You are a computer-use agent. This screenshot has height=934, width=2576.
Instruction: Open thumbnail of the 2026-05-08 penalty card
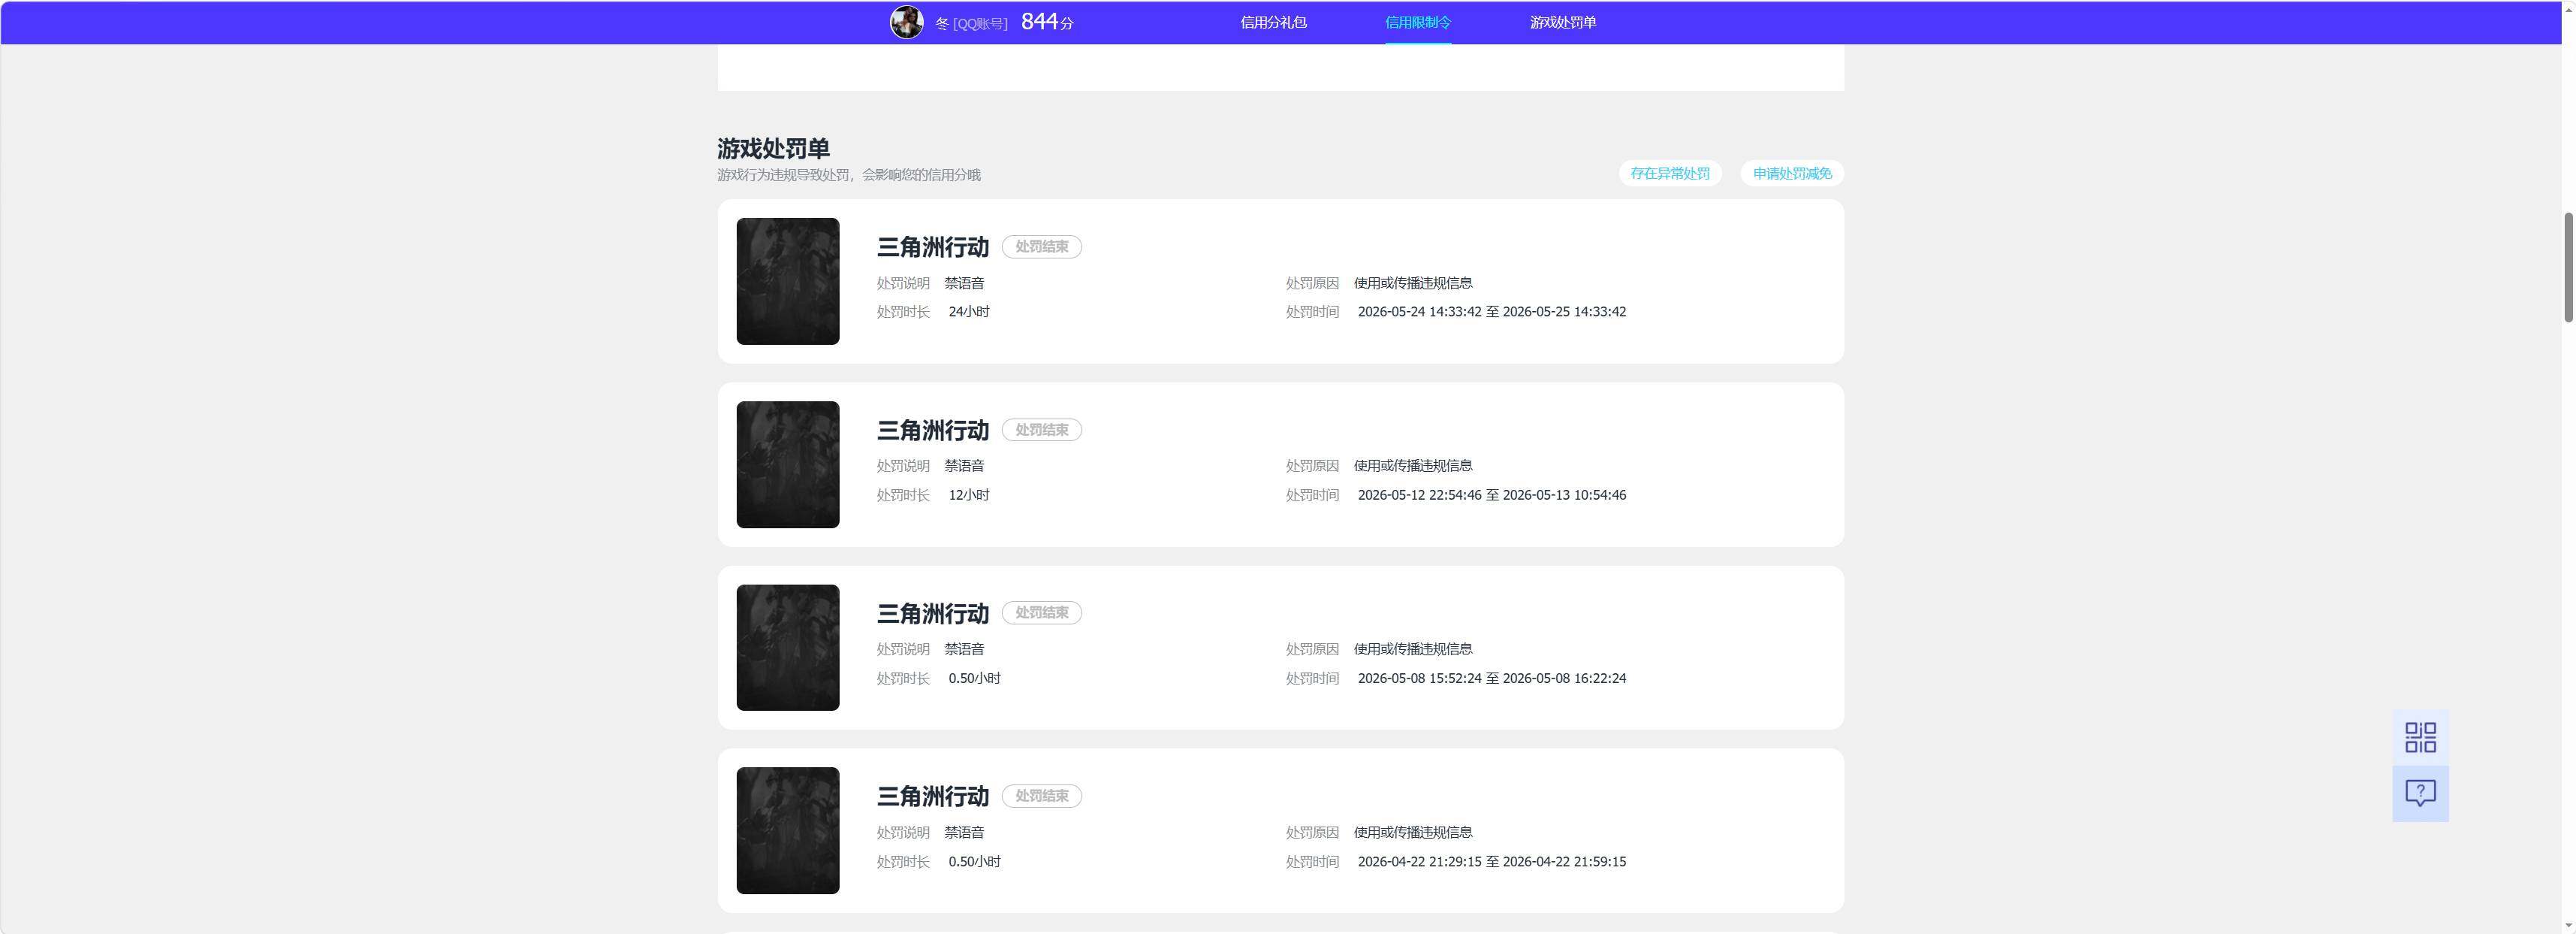[788, 647]
